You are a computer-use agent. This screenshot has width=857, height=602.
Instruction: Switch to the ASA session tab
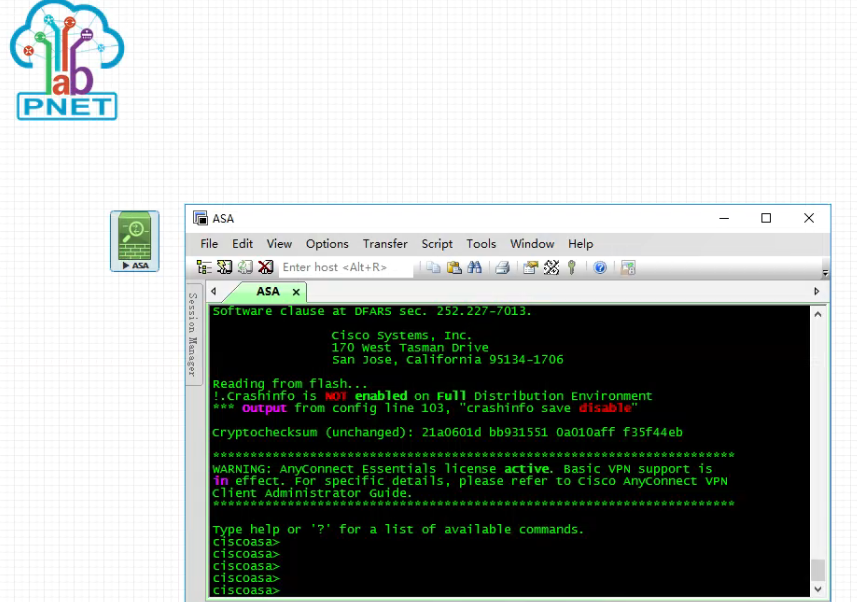pos(267,291)
